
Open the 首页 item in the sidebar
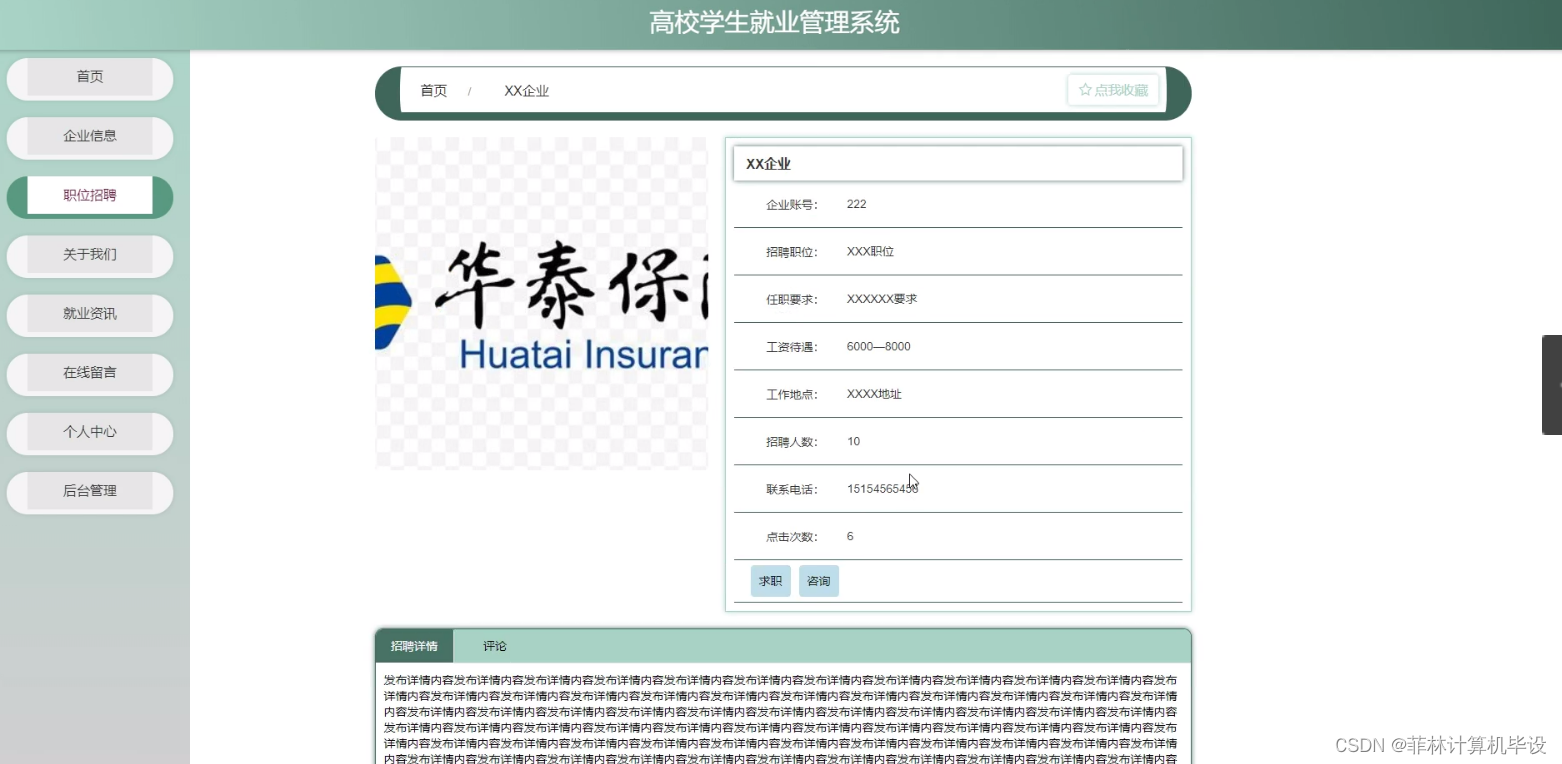(89, 76)
